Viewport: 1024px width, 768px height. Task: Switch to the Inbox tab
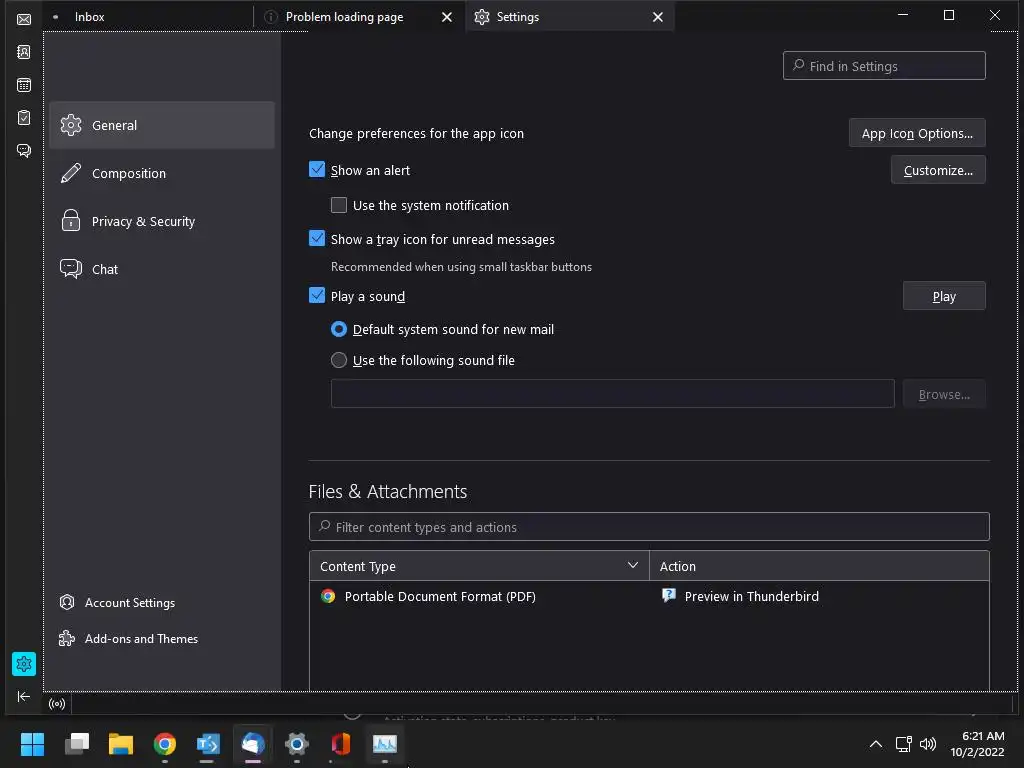point(149,16)
